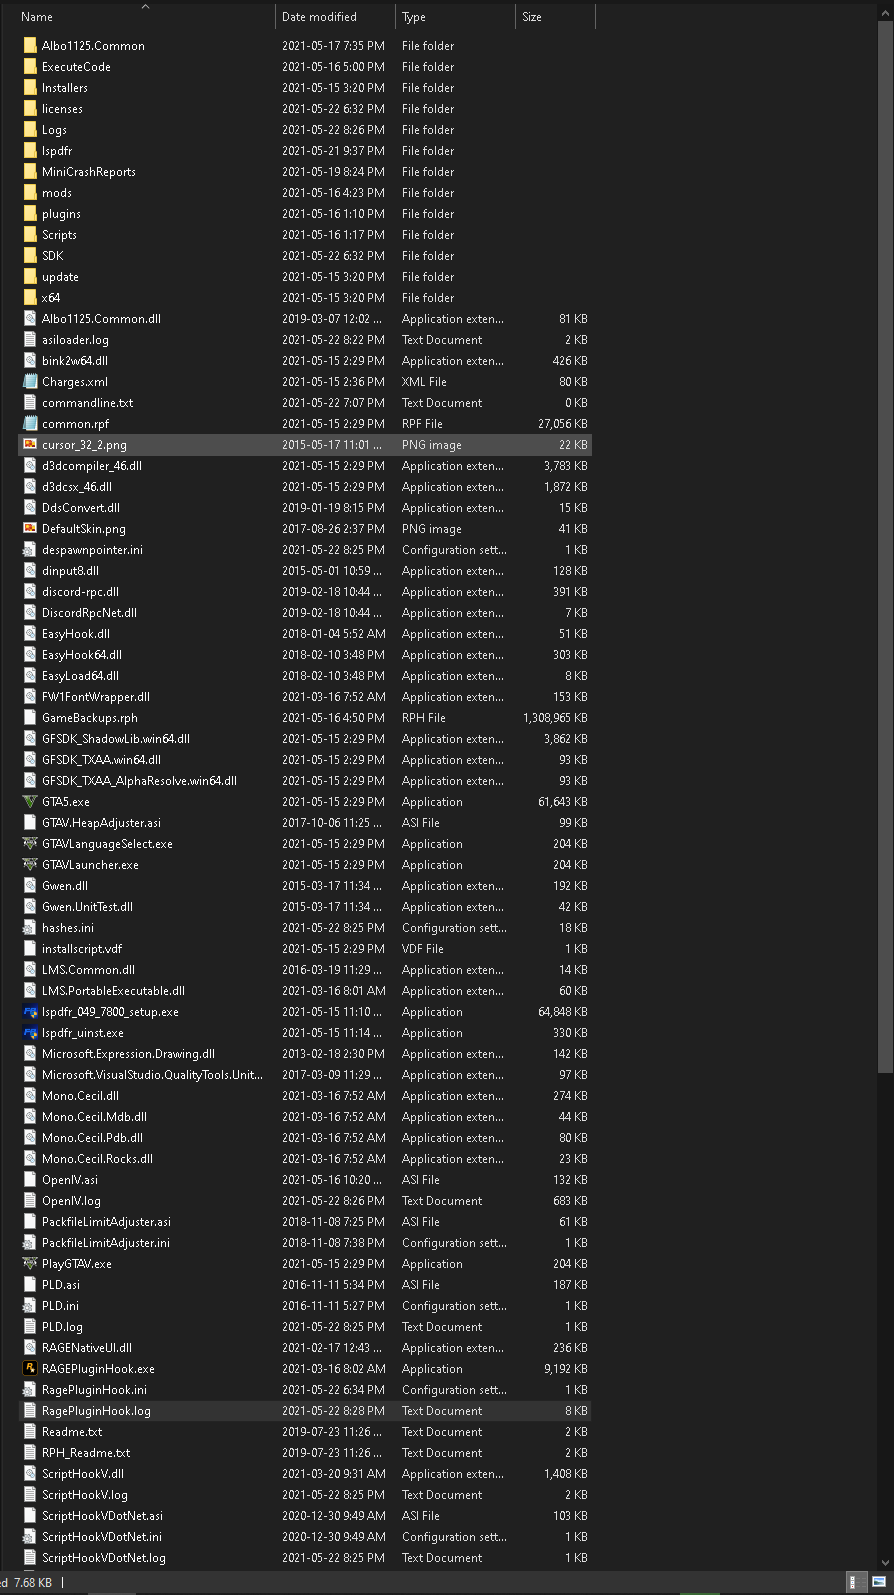Select the ExecuteCode folder name
The image size is (894, 1595).
[76, 67]
